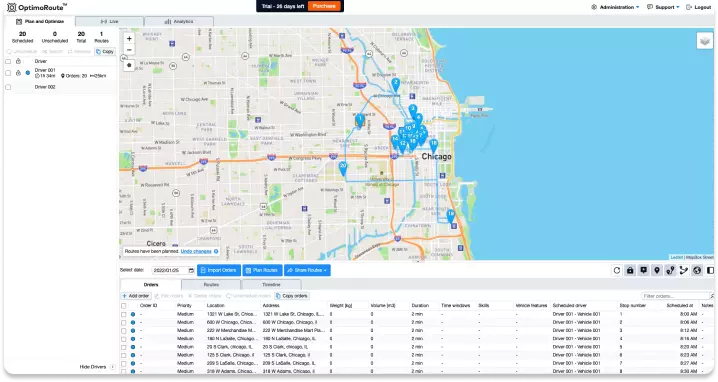Switch to the Analytics tab
Screen dimensions: 718x382
point(179,22)
